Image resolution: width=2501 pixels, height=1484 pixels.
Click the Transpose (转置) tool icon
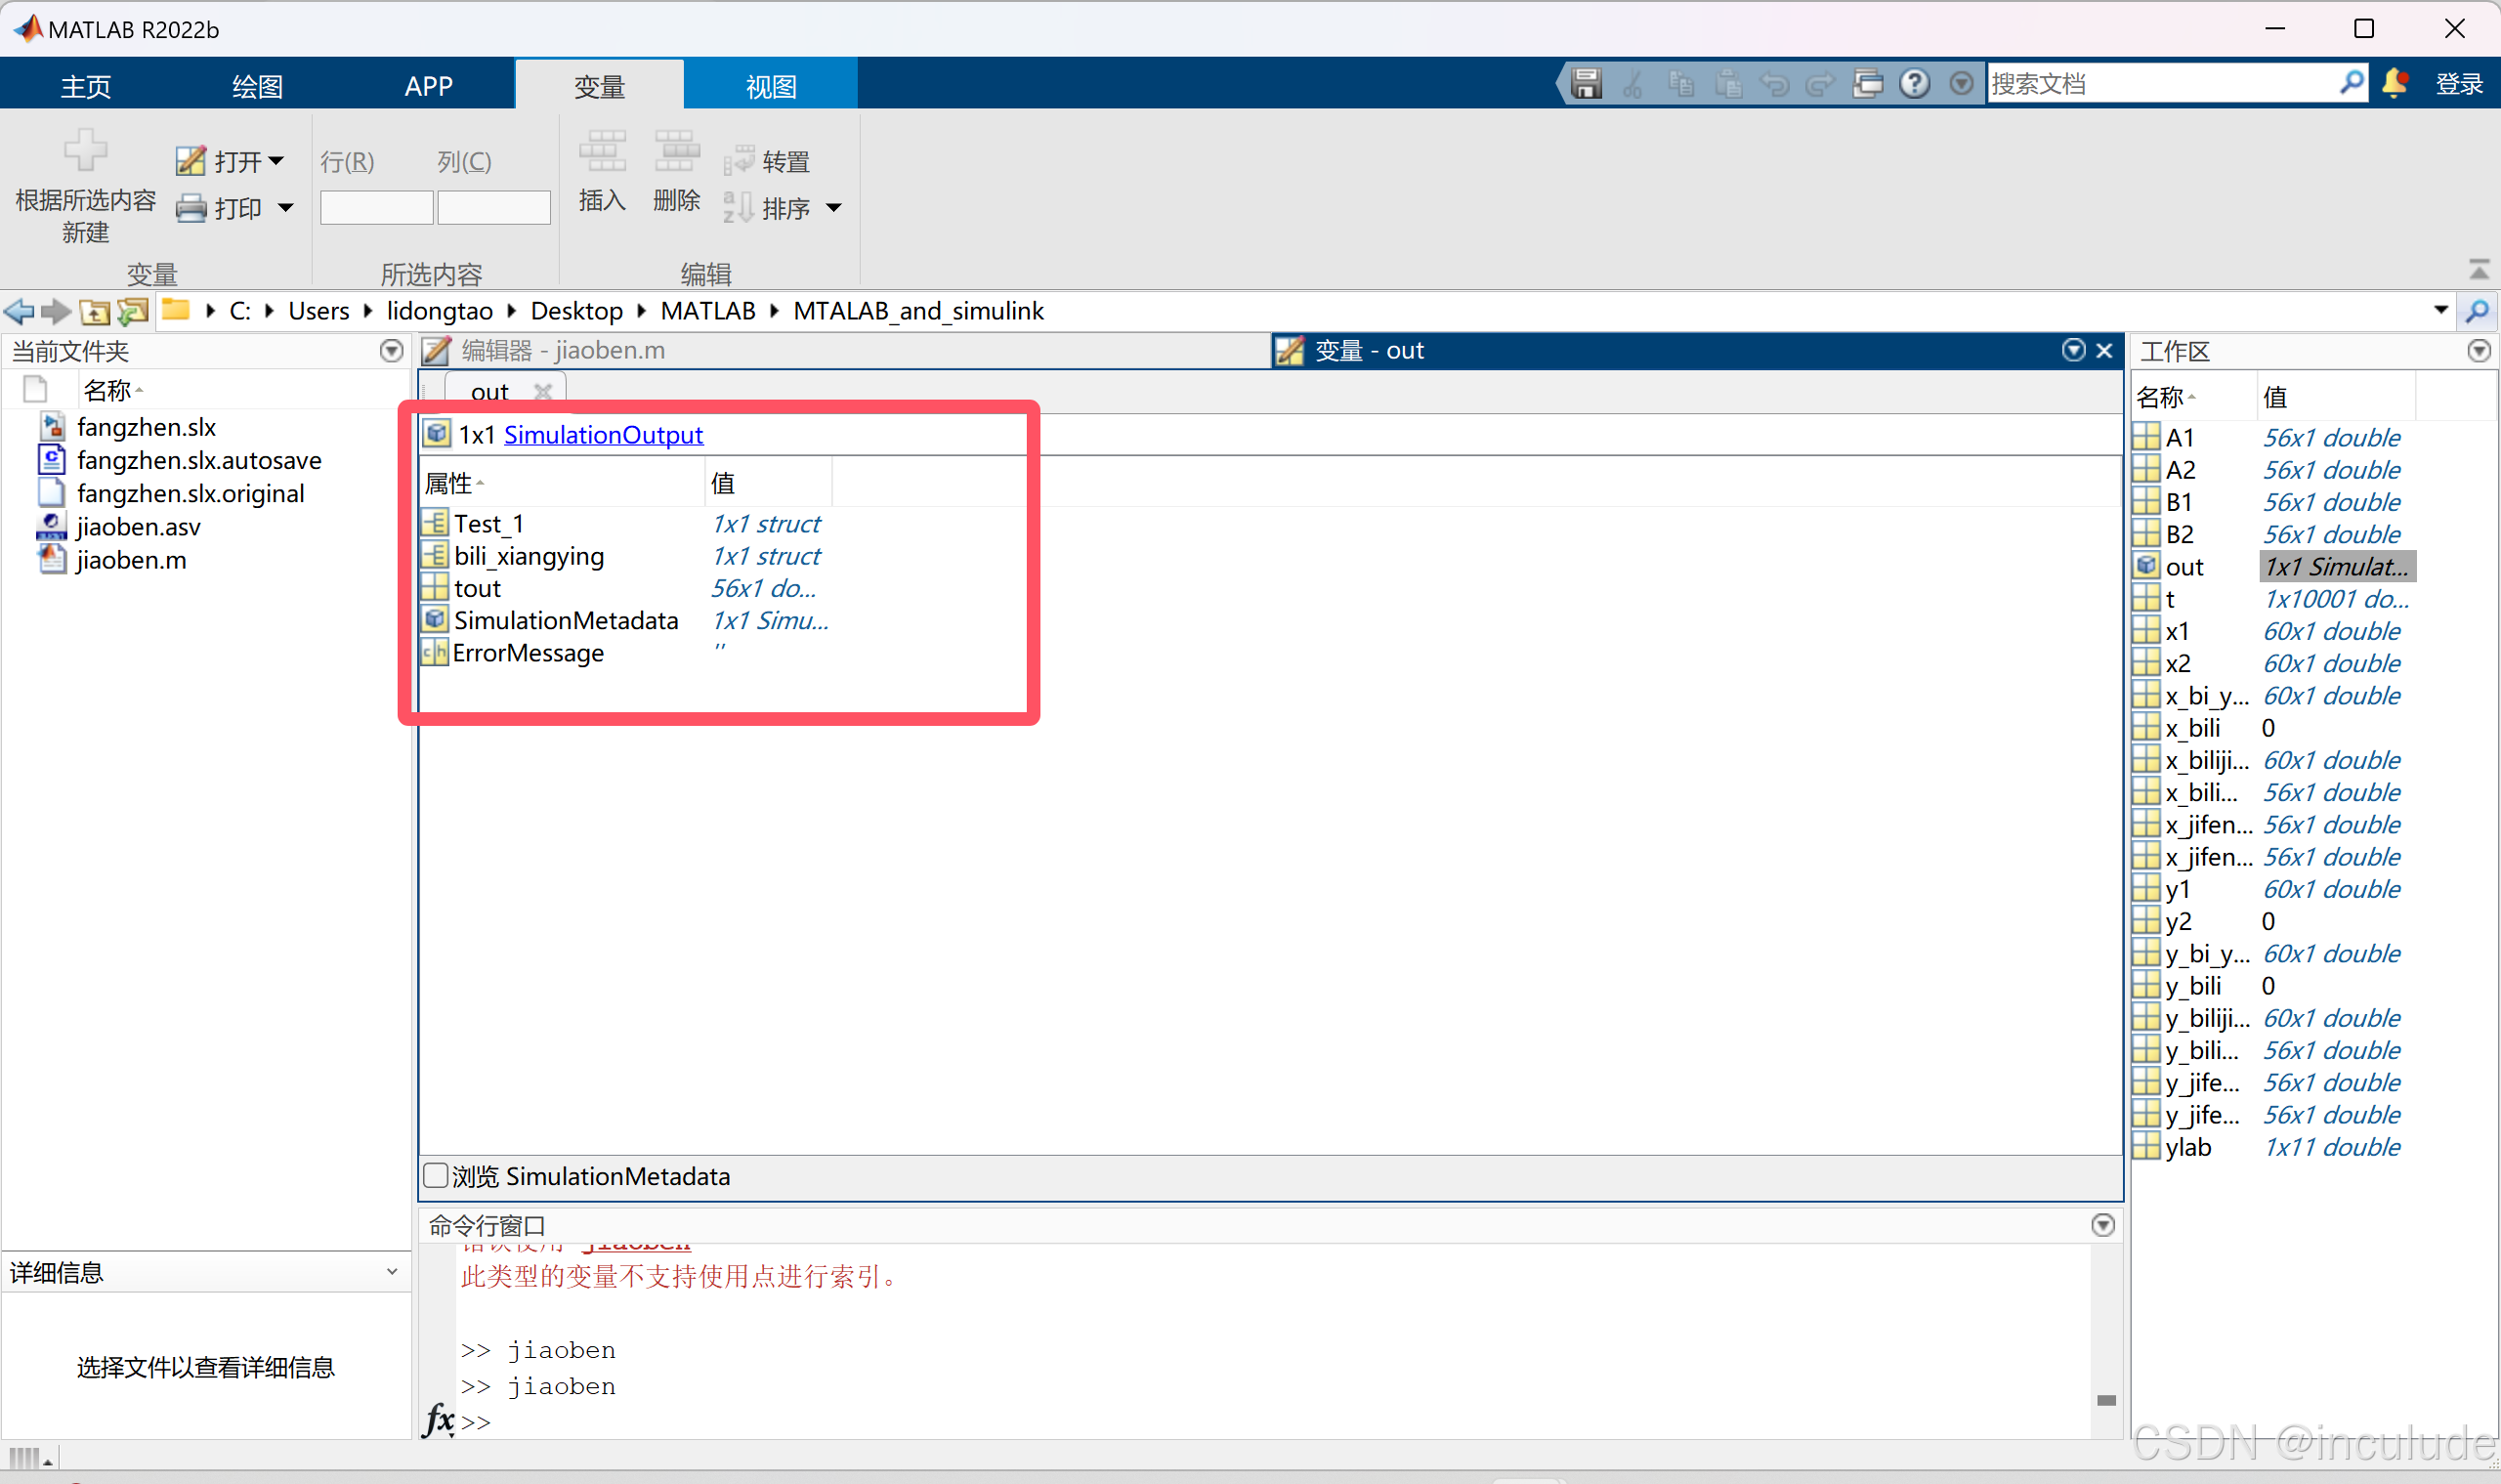click(739, 161)
